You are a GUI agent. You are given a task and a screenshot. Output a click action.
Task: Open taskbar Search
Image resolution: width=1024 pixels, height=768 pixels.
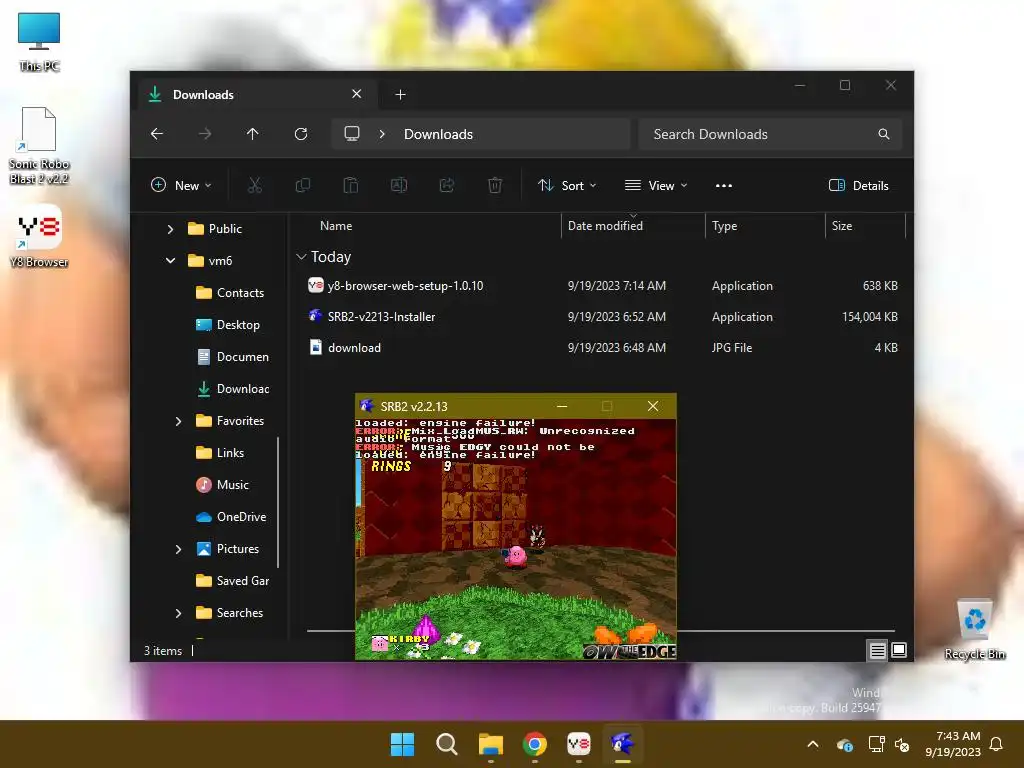447,744
